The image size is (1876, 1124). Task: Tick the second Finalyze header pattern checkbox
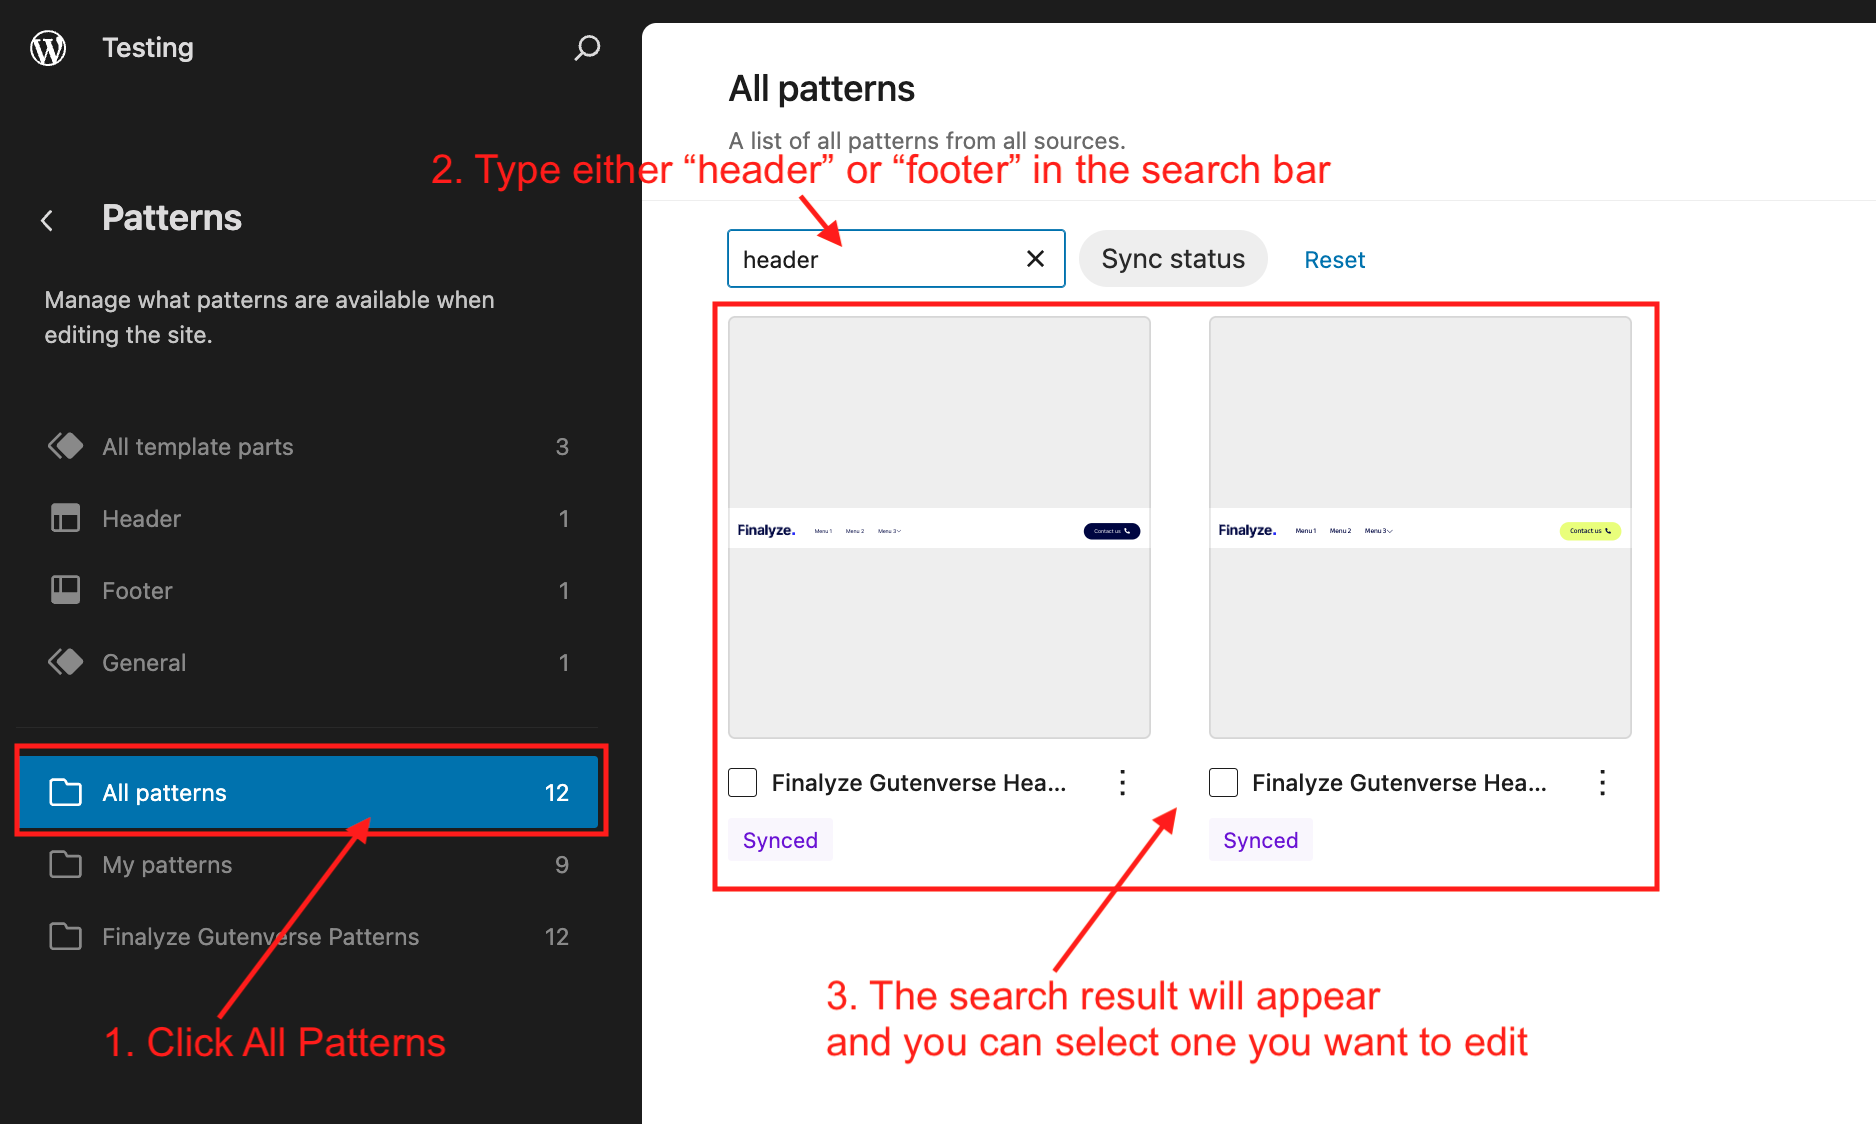pyautogui.click(x=1223, y=782)
